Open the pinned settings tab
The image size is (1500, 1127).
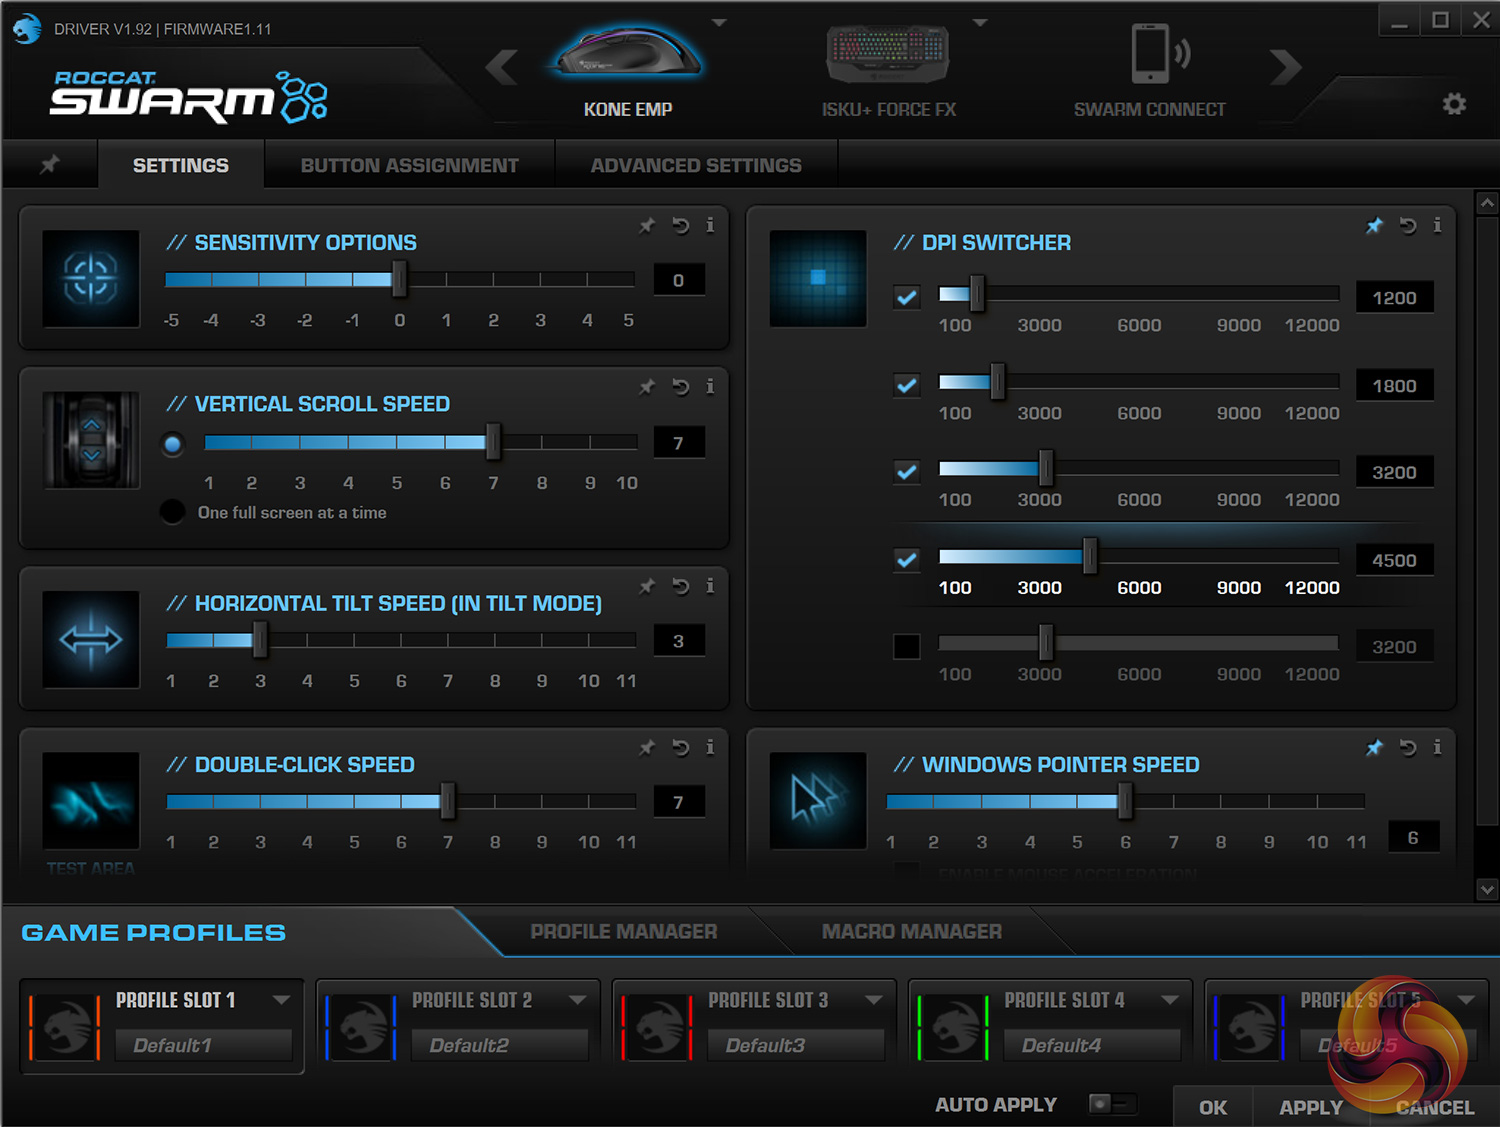(49, 164)
